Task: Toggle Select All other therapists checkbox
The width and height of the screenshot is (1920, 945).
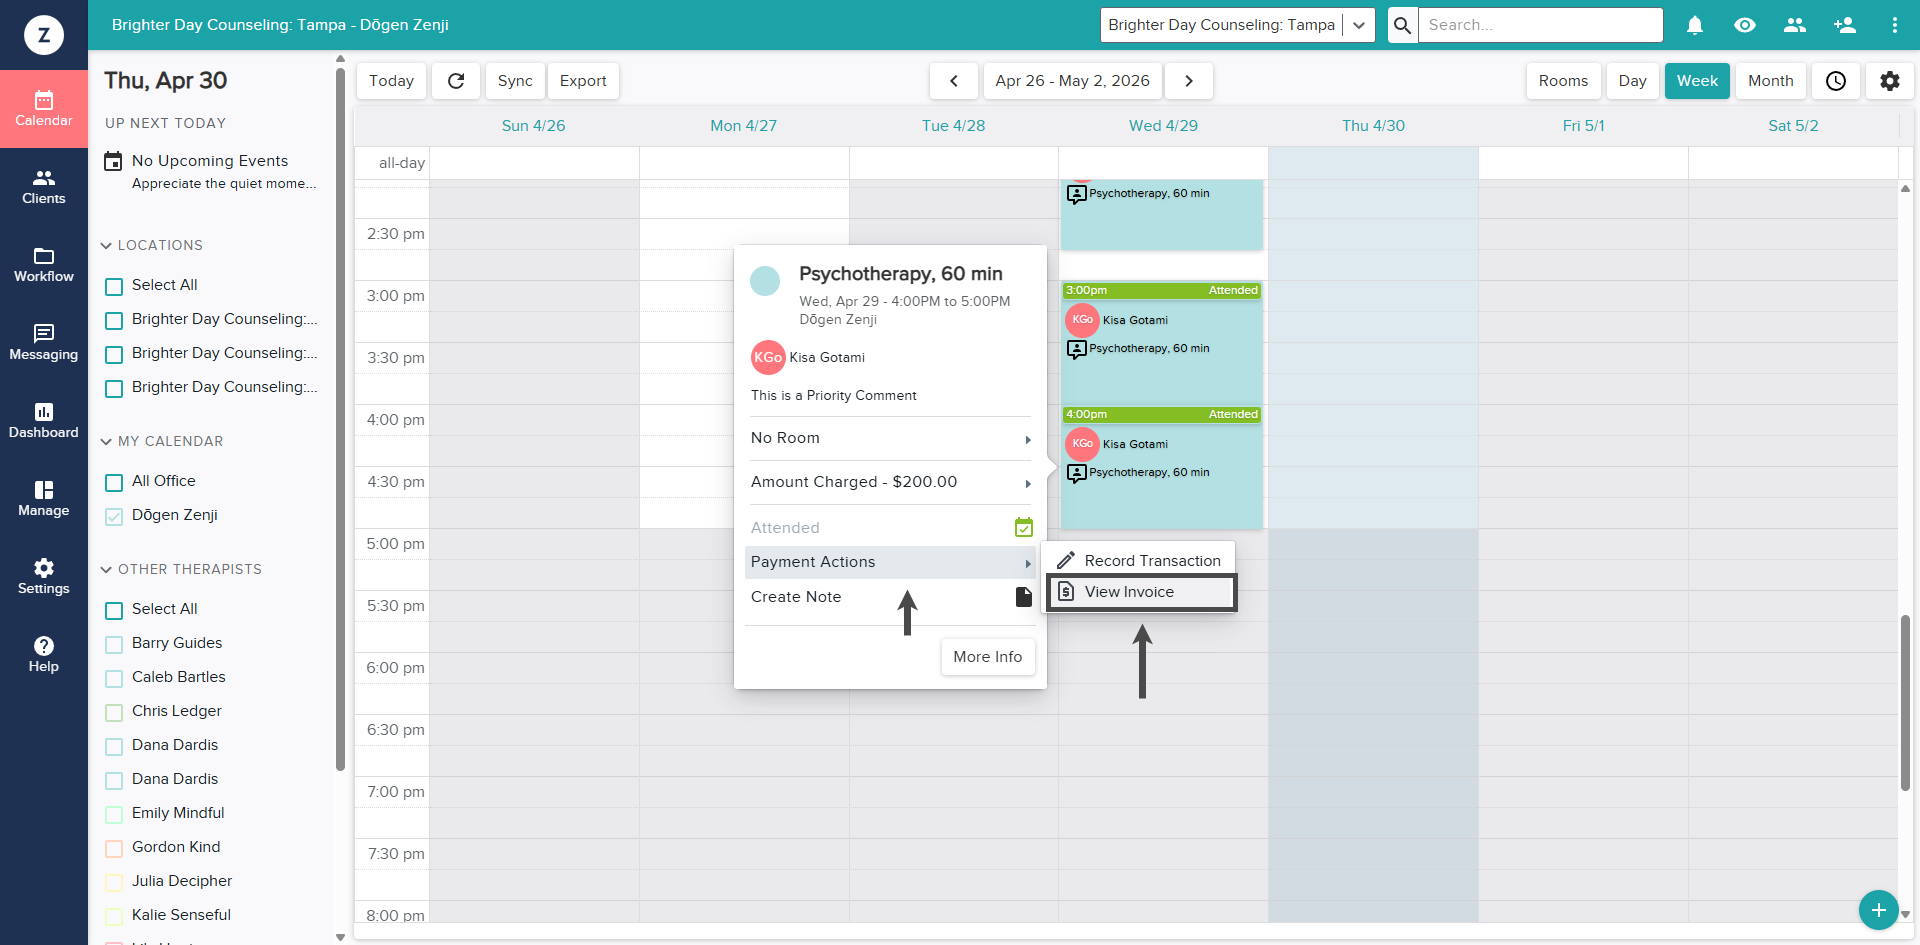Action: (x=114, y=611)
